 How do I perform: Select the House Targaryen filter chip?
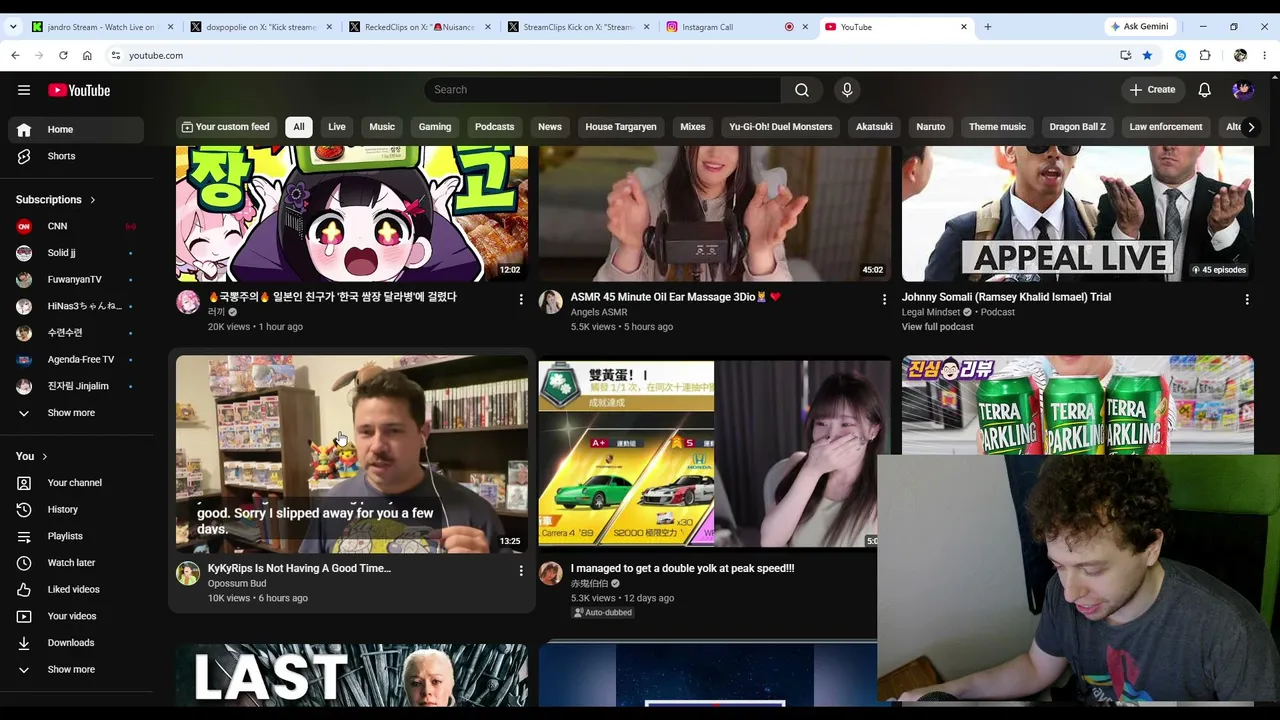click(621, 127)
